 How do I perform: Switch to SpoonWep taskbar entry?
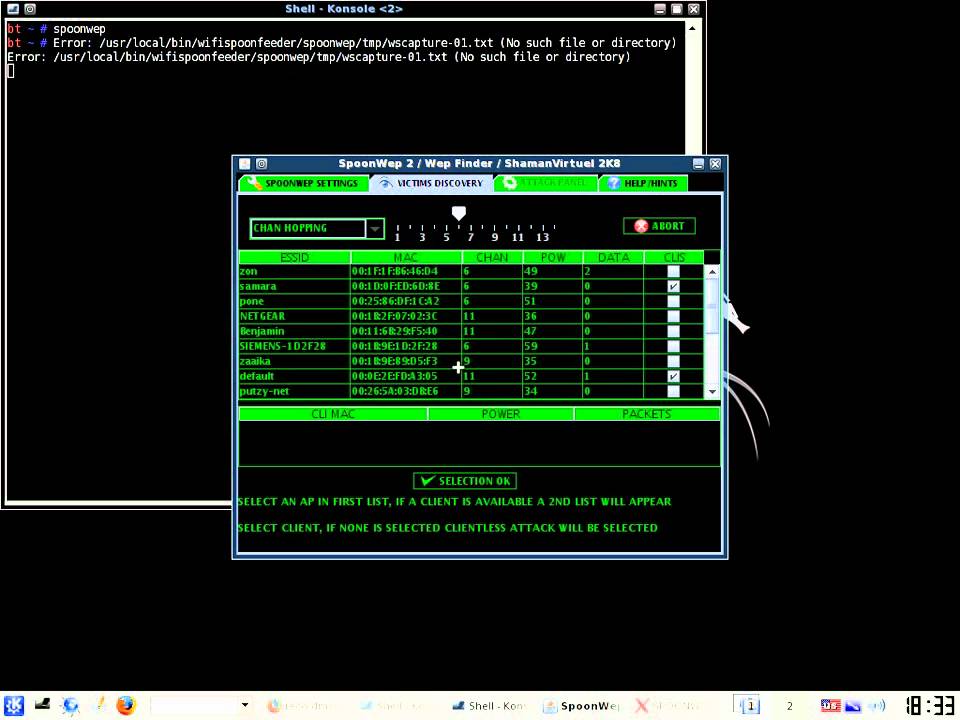tap(582, 706)
